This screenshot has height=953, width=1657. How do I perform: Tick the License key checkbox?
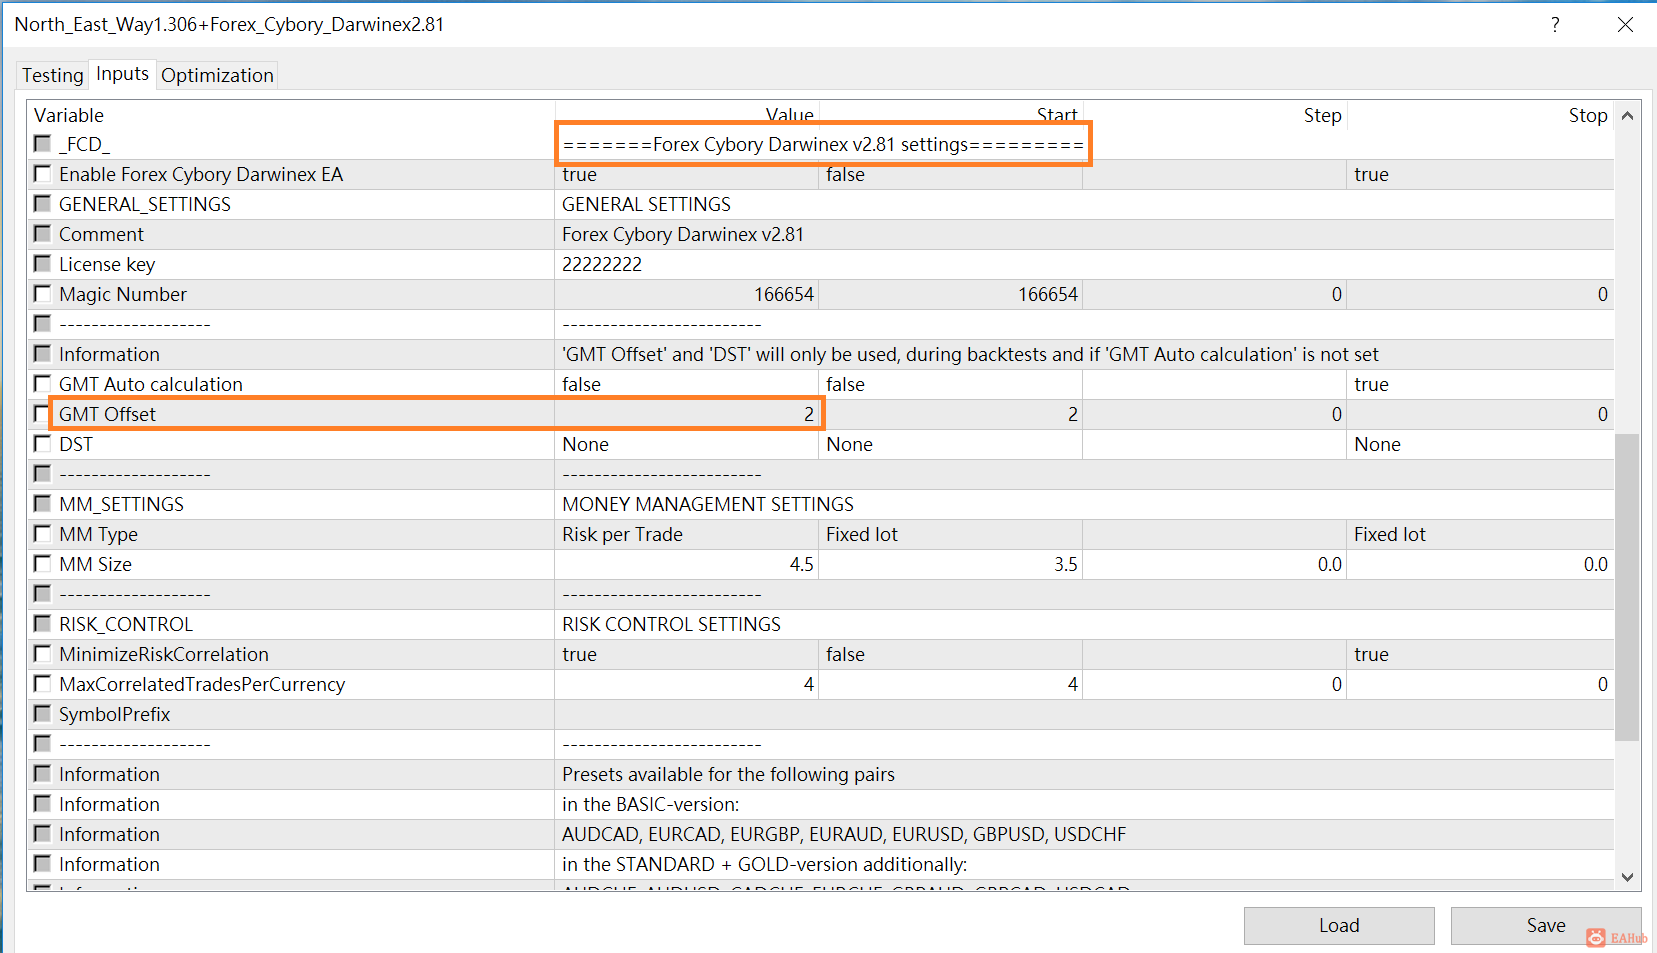42,264
